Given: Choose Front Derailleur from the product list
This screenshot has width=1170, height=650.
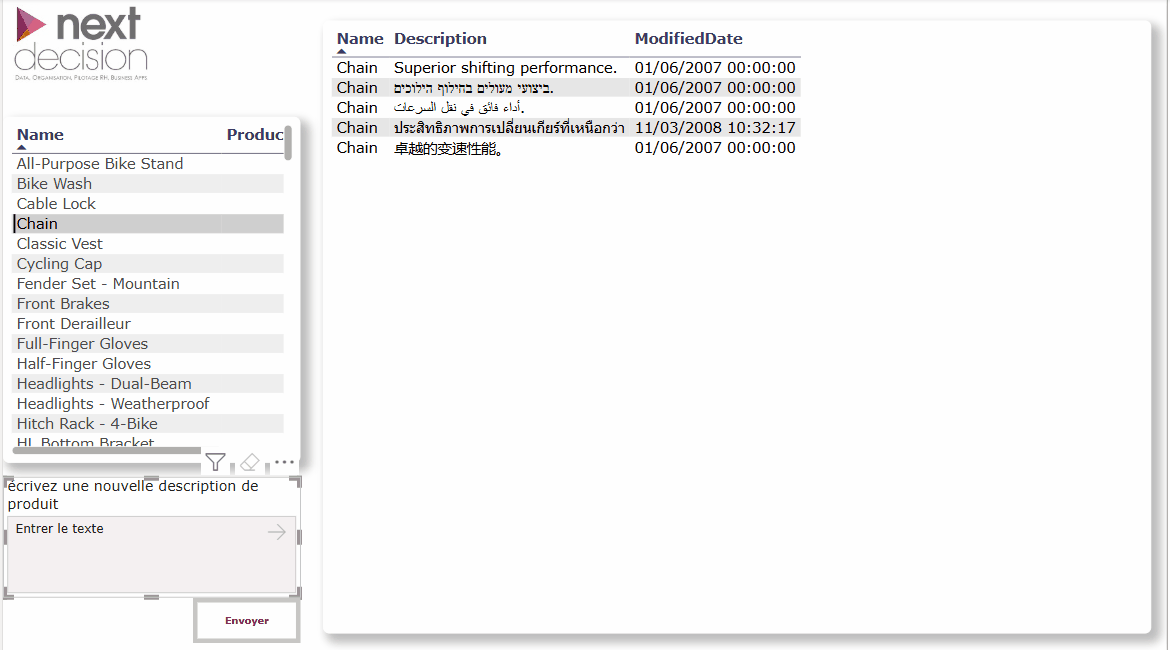Looking at the screenshot, I should coord(74,324).
